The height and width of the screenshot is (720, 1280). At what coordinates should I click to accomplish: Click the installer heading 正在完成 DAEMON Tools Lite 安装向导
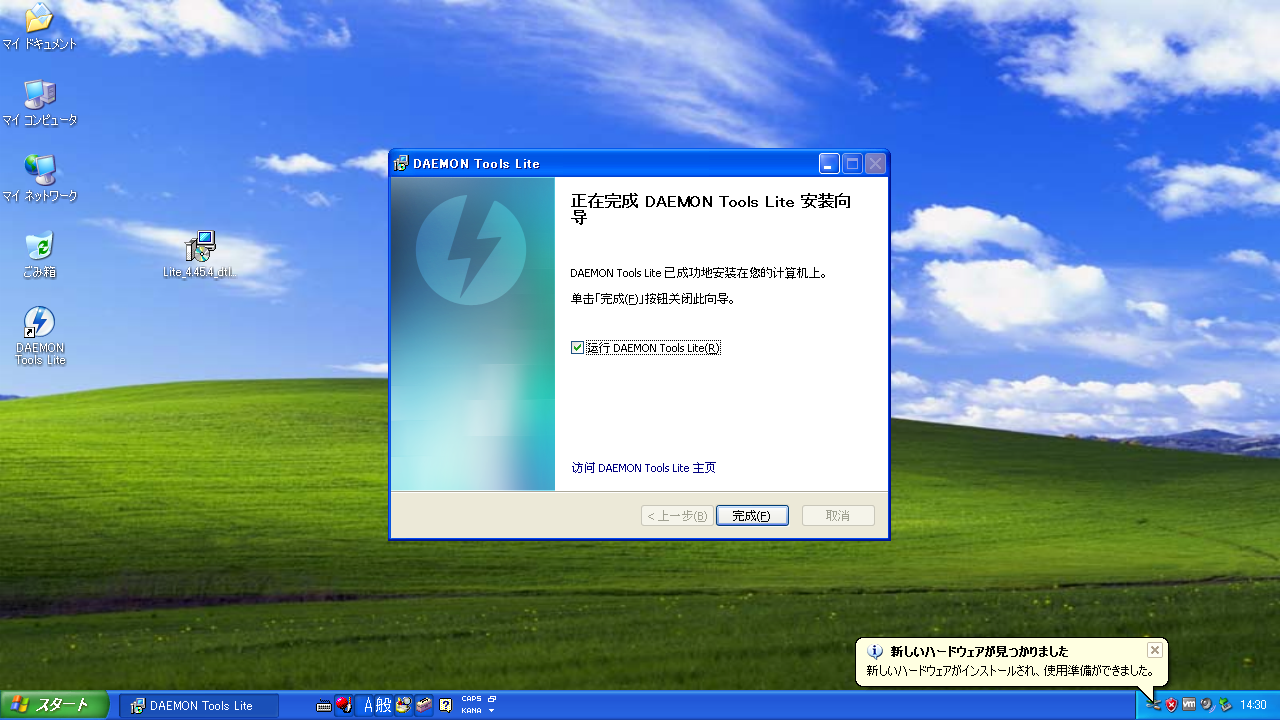(711, 209)
